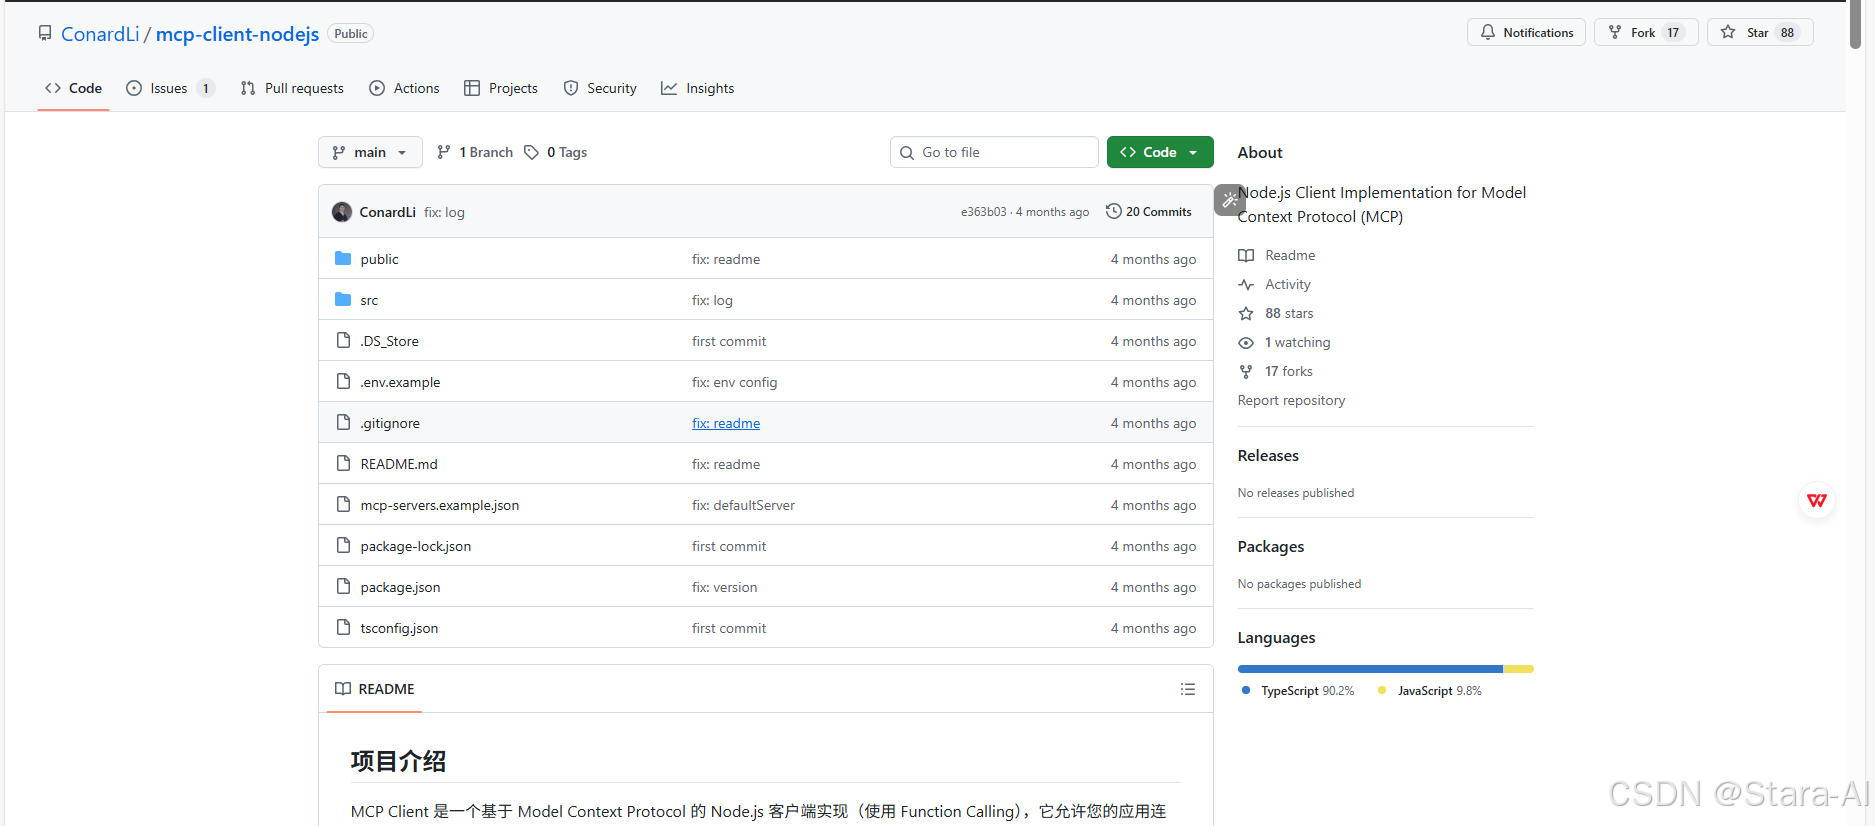View the 88 stars link
The image size is (1875, 826).
[1276, 313]
